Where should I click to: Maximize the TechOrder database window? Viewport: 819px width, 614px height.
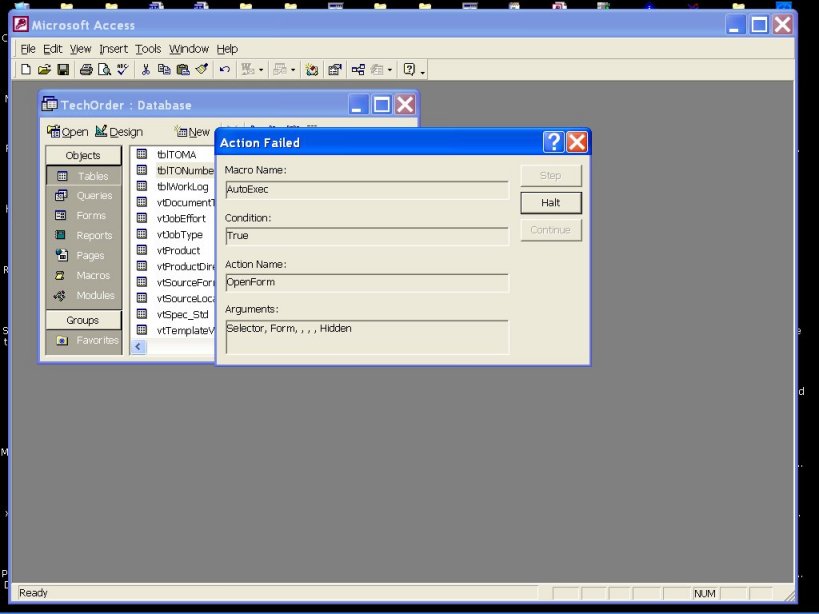(x=381, y=105)
